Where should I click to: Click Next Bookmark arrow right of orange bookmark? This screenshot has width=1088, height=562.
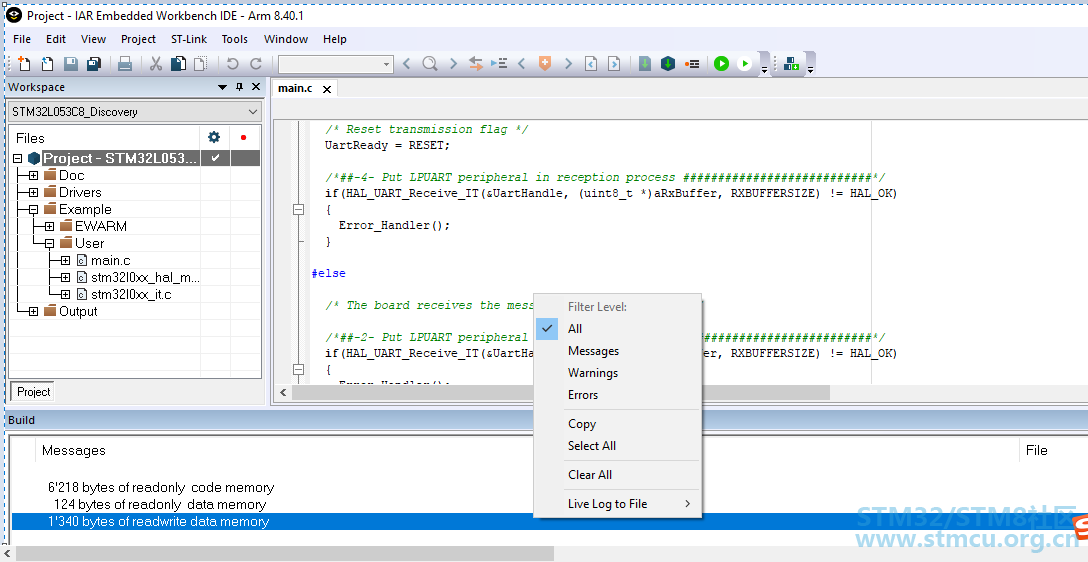pos(568,64)
